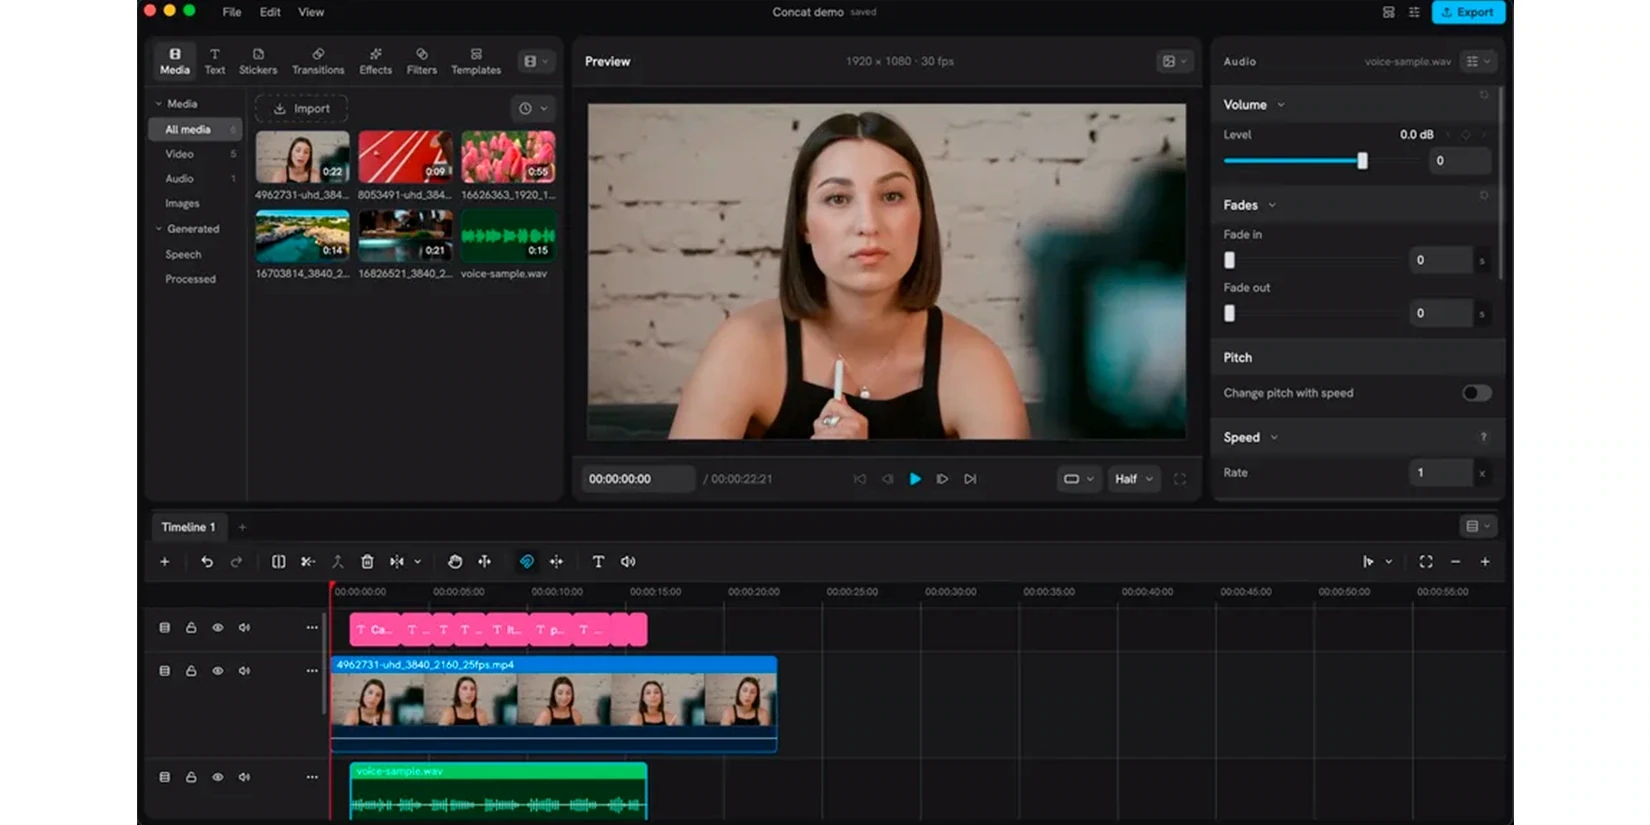Click the add text T tool in timeline

pos(598,562)
